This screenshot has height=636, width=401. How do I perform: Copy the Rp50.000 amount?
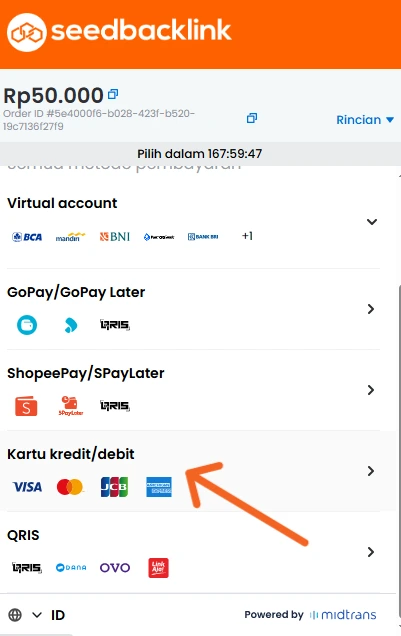113,95
